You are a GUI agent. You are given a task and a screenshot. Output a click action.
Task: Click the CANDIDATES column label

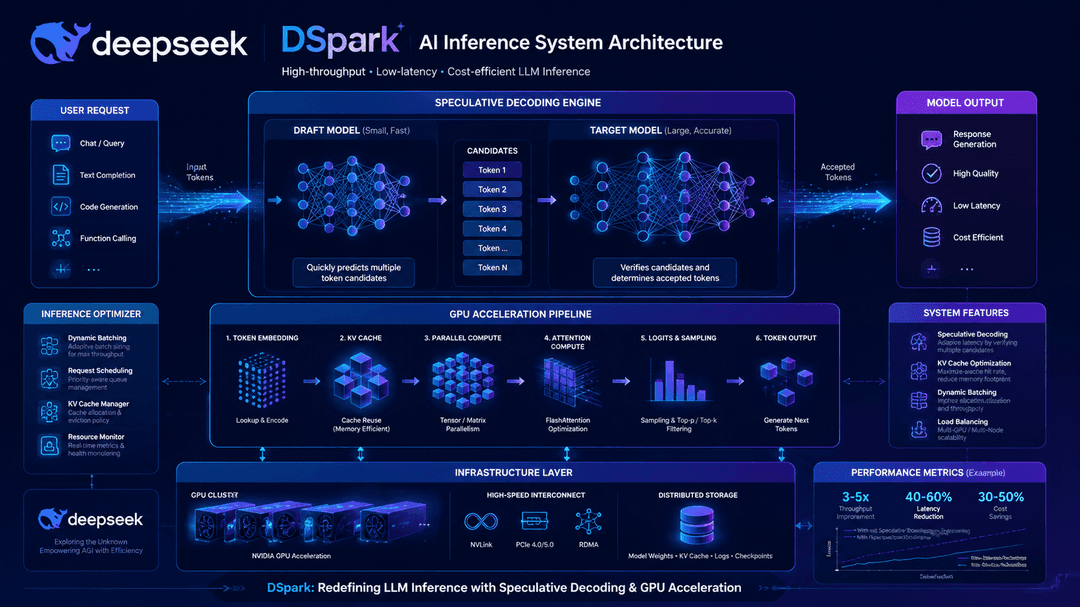(492, 151)
